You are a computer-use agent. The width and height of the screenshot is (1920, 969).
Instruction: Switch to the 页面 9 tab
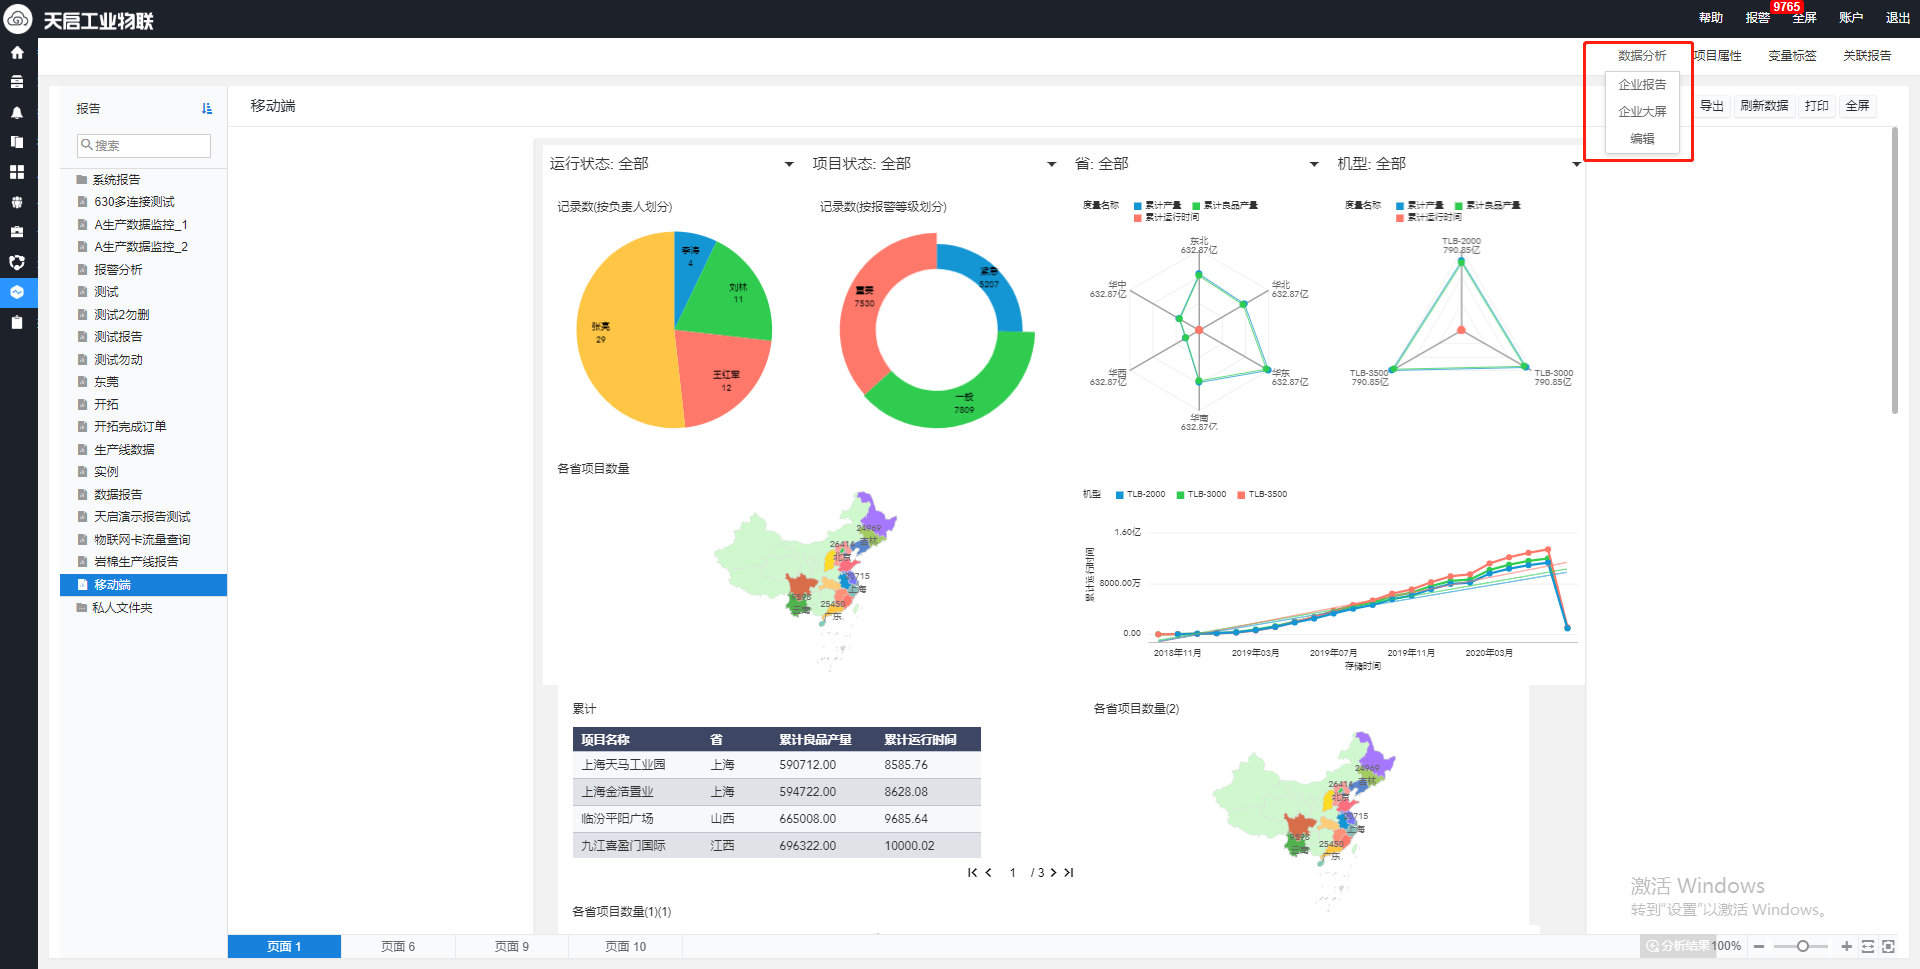(512, 946)
